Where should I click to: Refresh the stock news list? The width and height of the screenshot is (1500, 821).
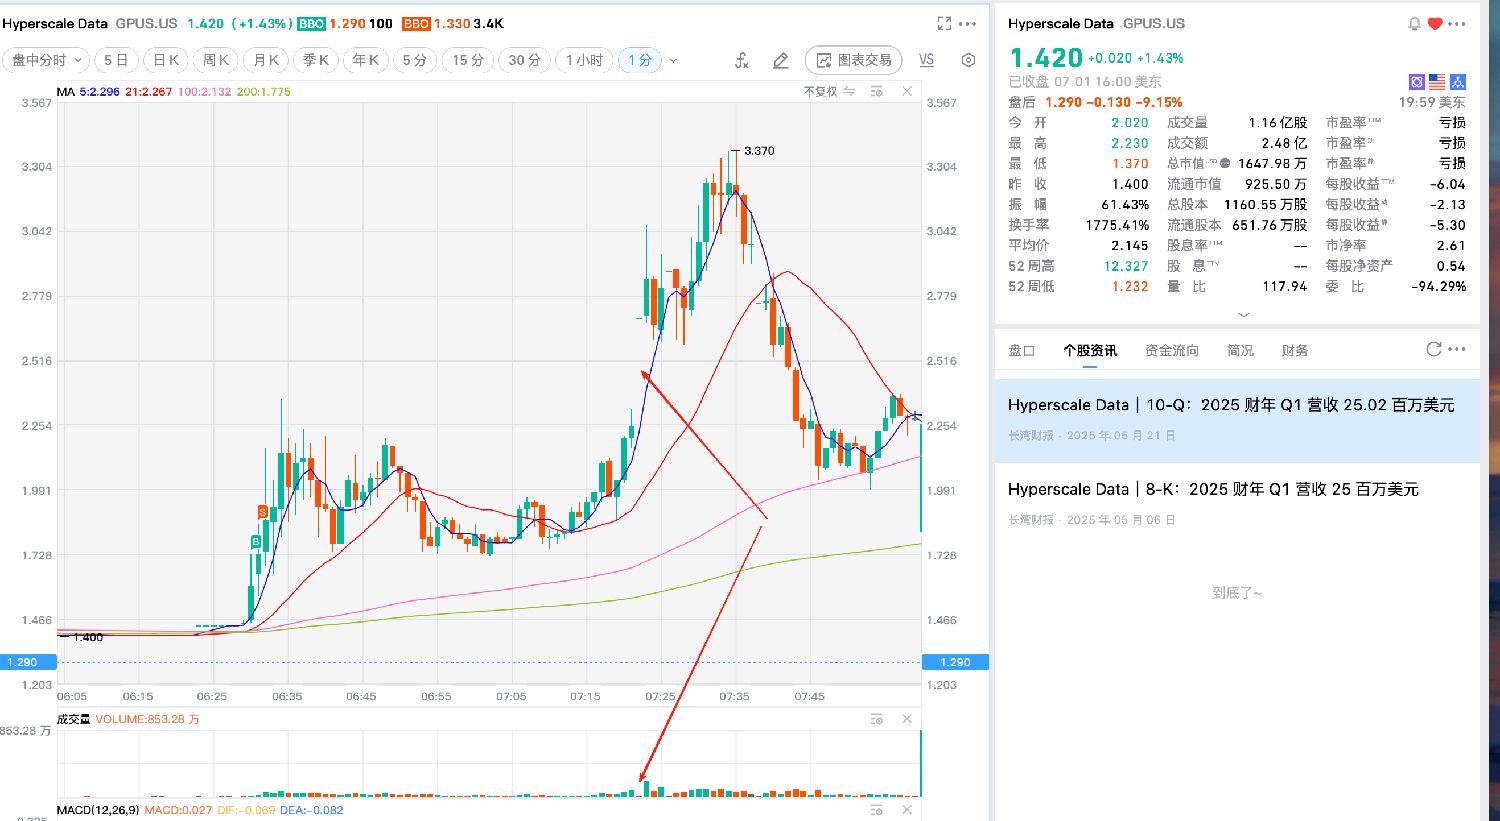(x=1433, y=349)
